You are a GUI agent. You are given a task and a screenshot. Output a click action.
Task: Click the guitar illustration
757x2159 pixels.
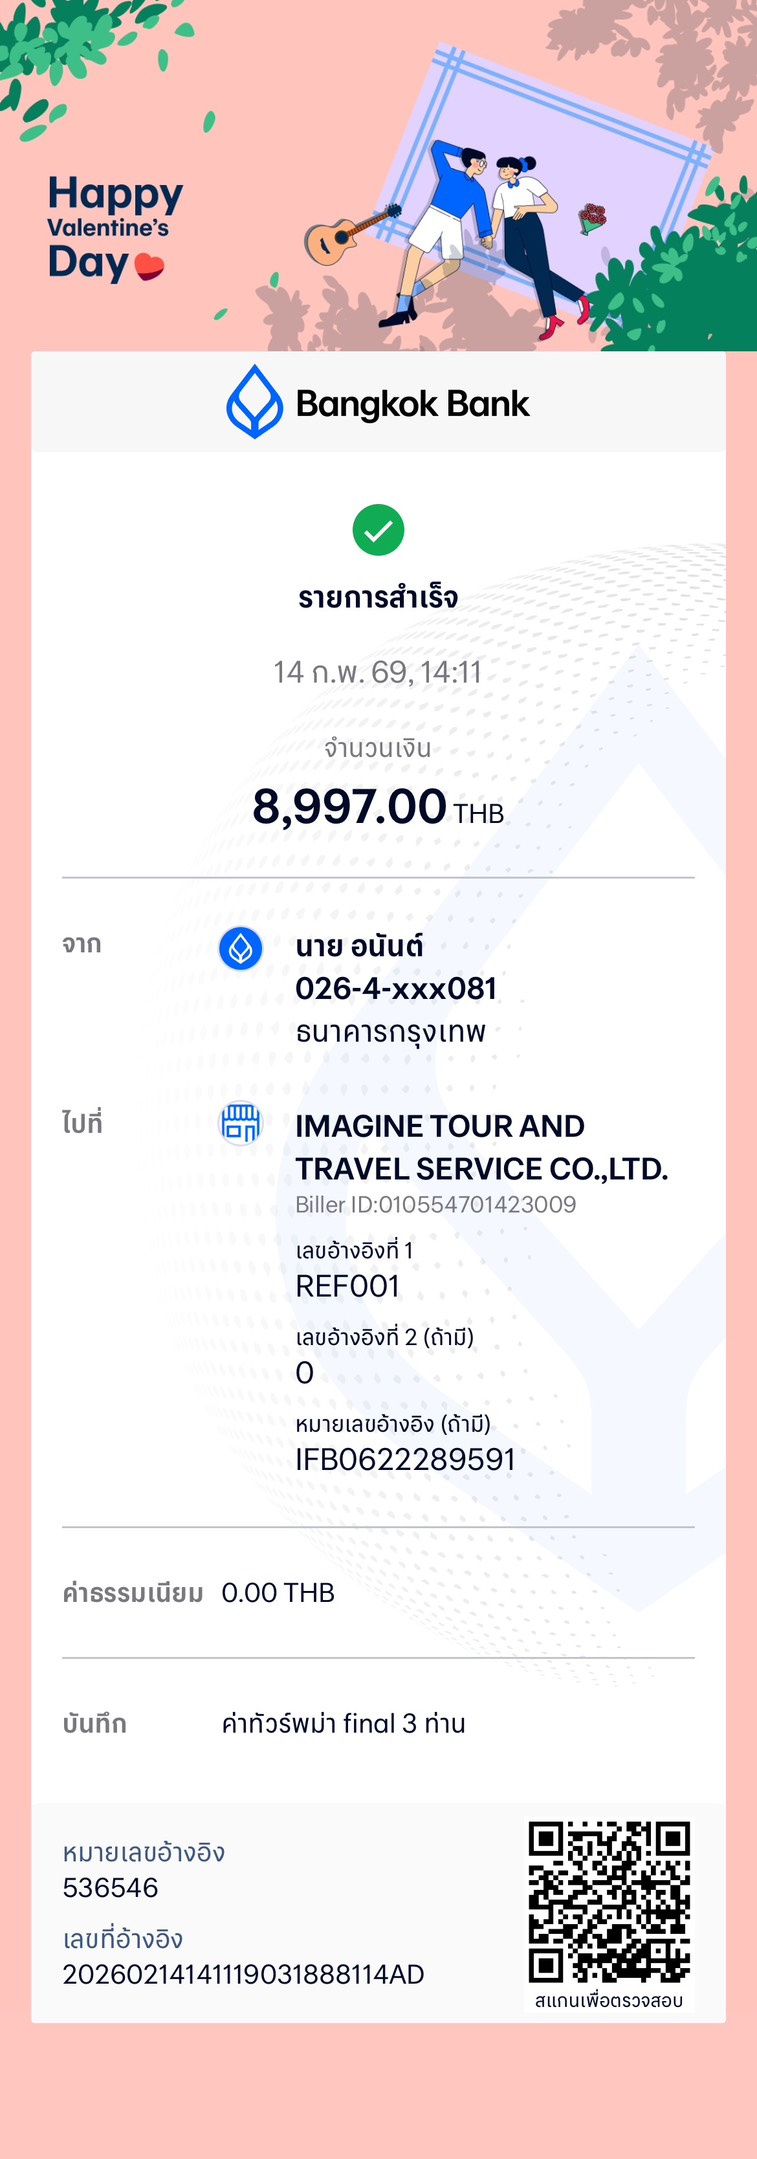pyautogui.click(x=345, y=235)
